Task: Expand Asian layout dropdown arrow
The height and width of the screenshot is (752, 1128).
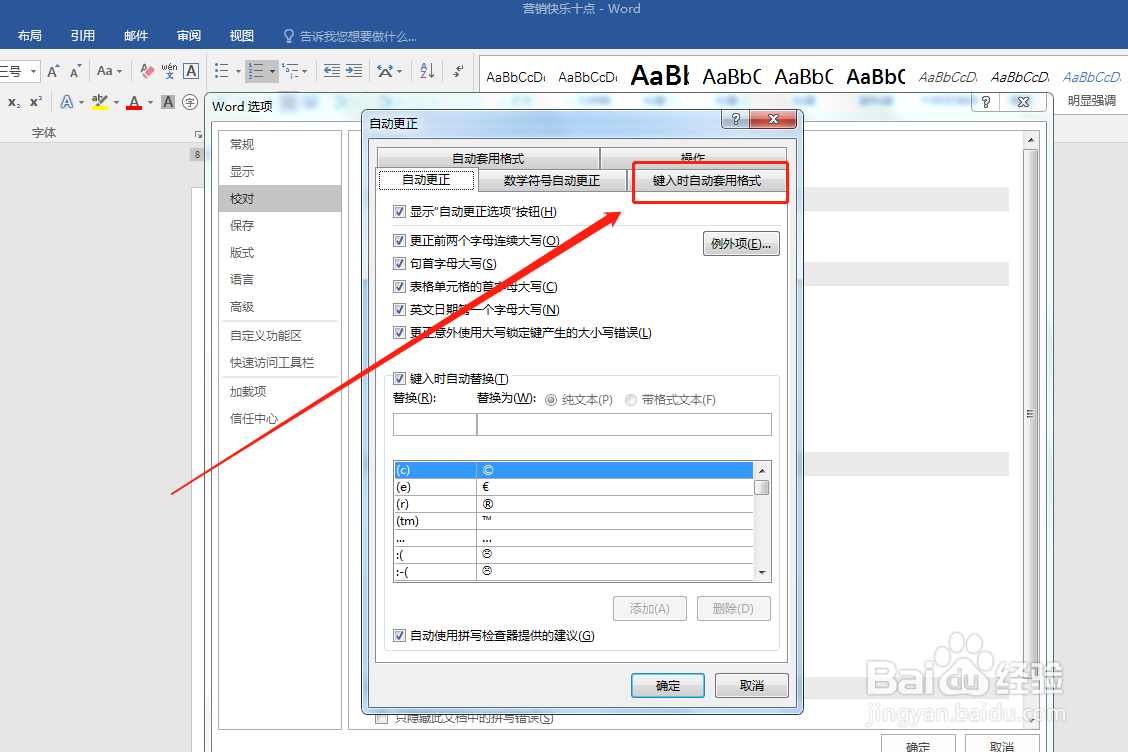Action: [x=399, y=71]
